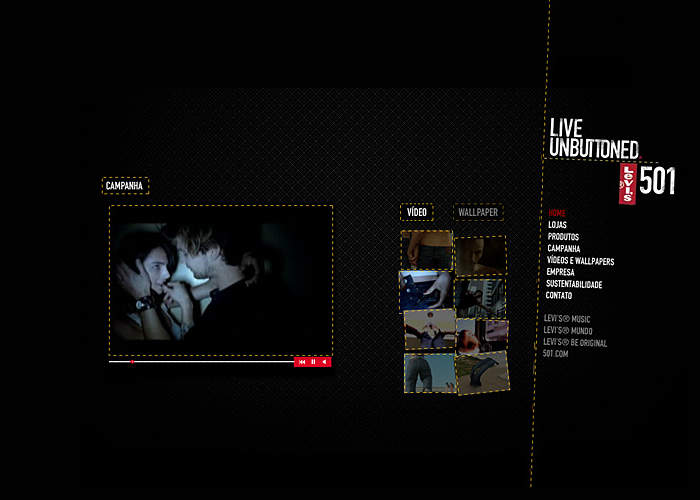The height and width of the screenshot is (500, 700).
Task: Open the PRODUTOS section
Action: [563, 237]
